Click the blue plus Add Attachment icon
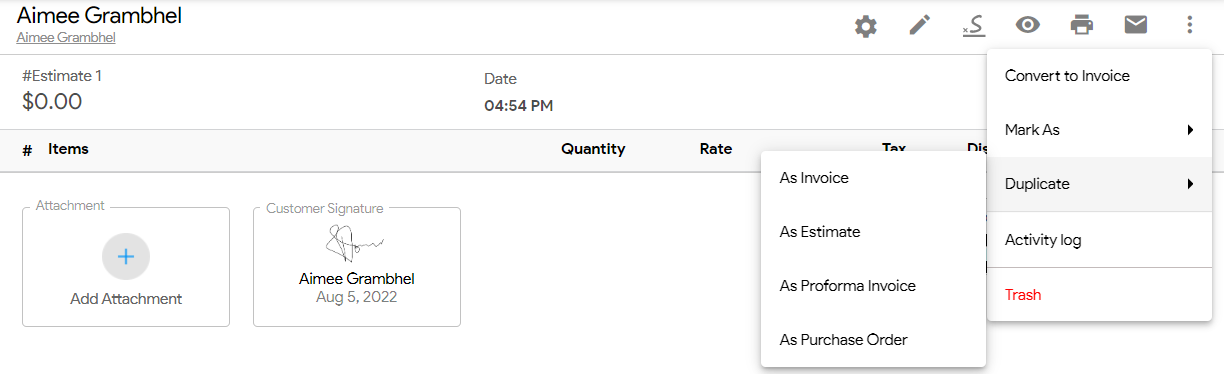1224x374 pixels. tap(126, 256)
